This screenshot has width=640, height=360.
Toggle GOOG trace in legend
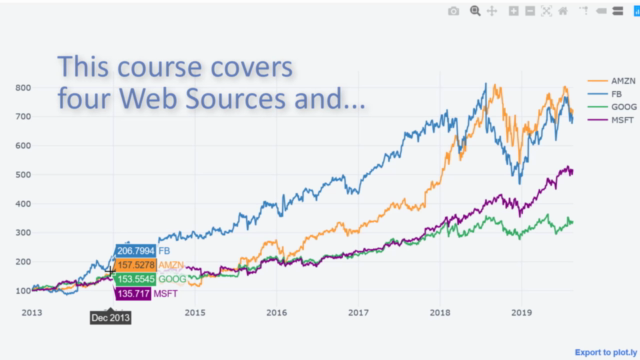(x=612, y=107)
